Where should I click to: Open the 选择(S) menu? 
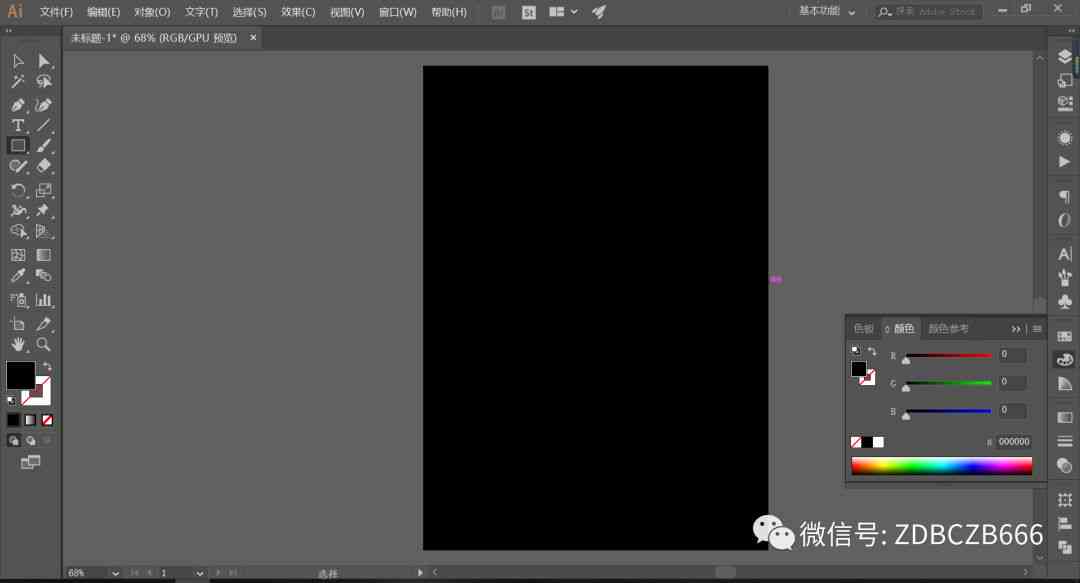coord(249,12)
